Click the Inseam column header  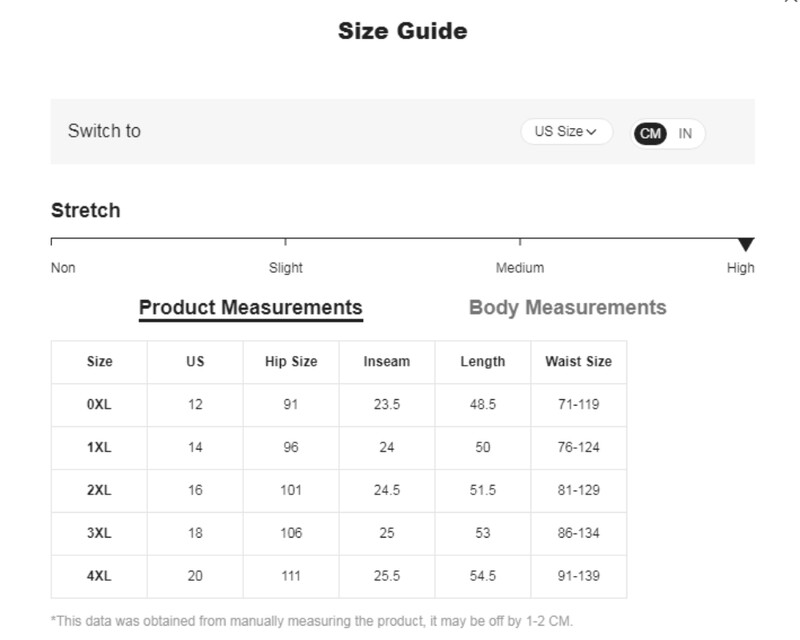387,362
